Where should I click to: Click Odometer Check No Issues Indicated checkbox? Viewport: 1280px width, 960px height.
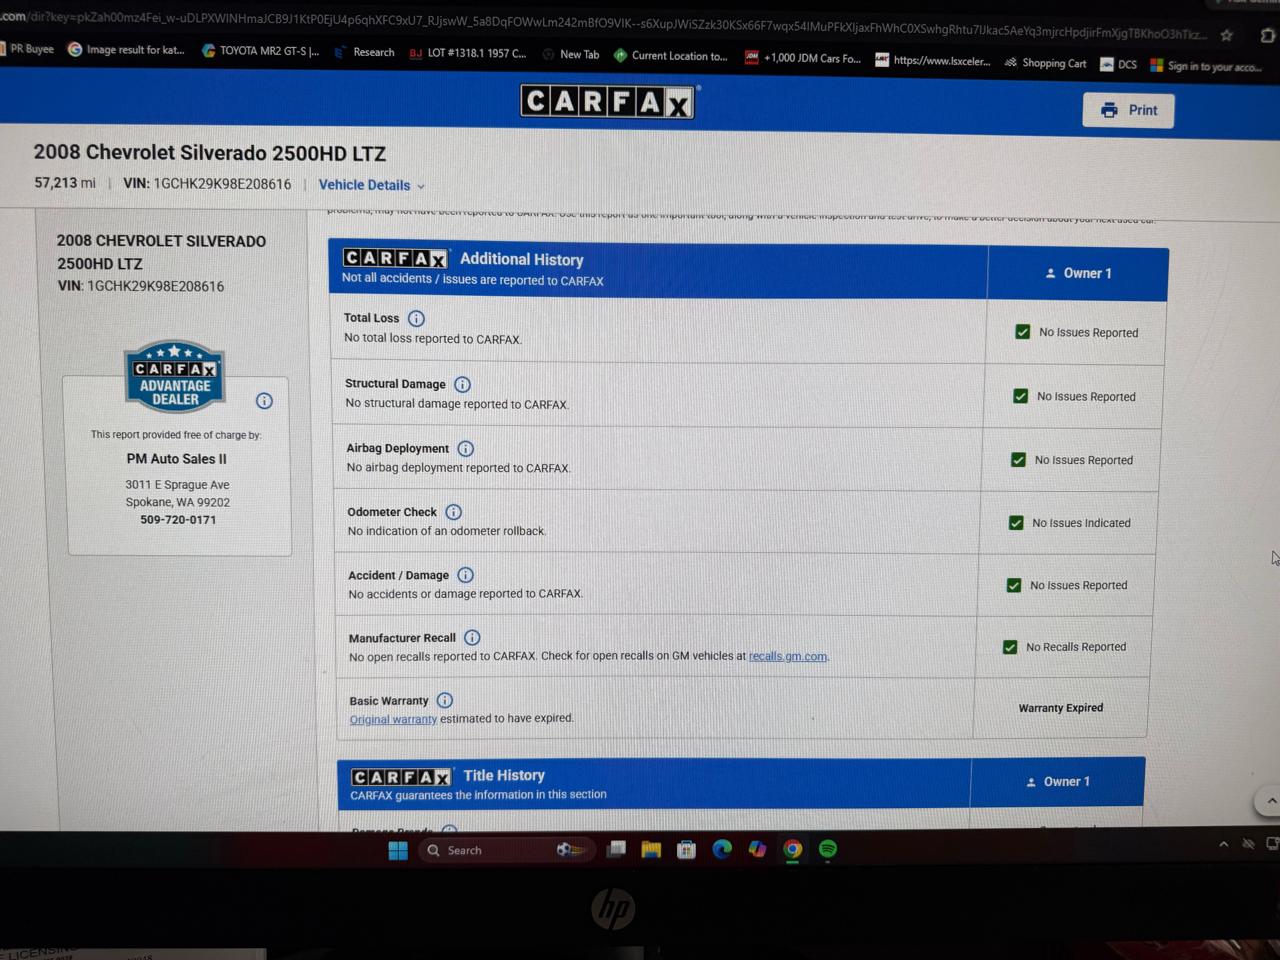[1016, 523]
